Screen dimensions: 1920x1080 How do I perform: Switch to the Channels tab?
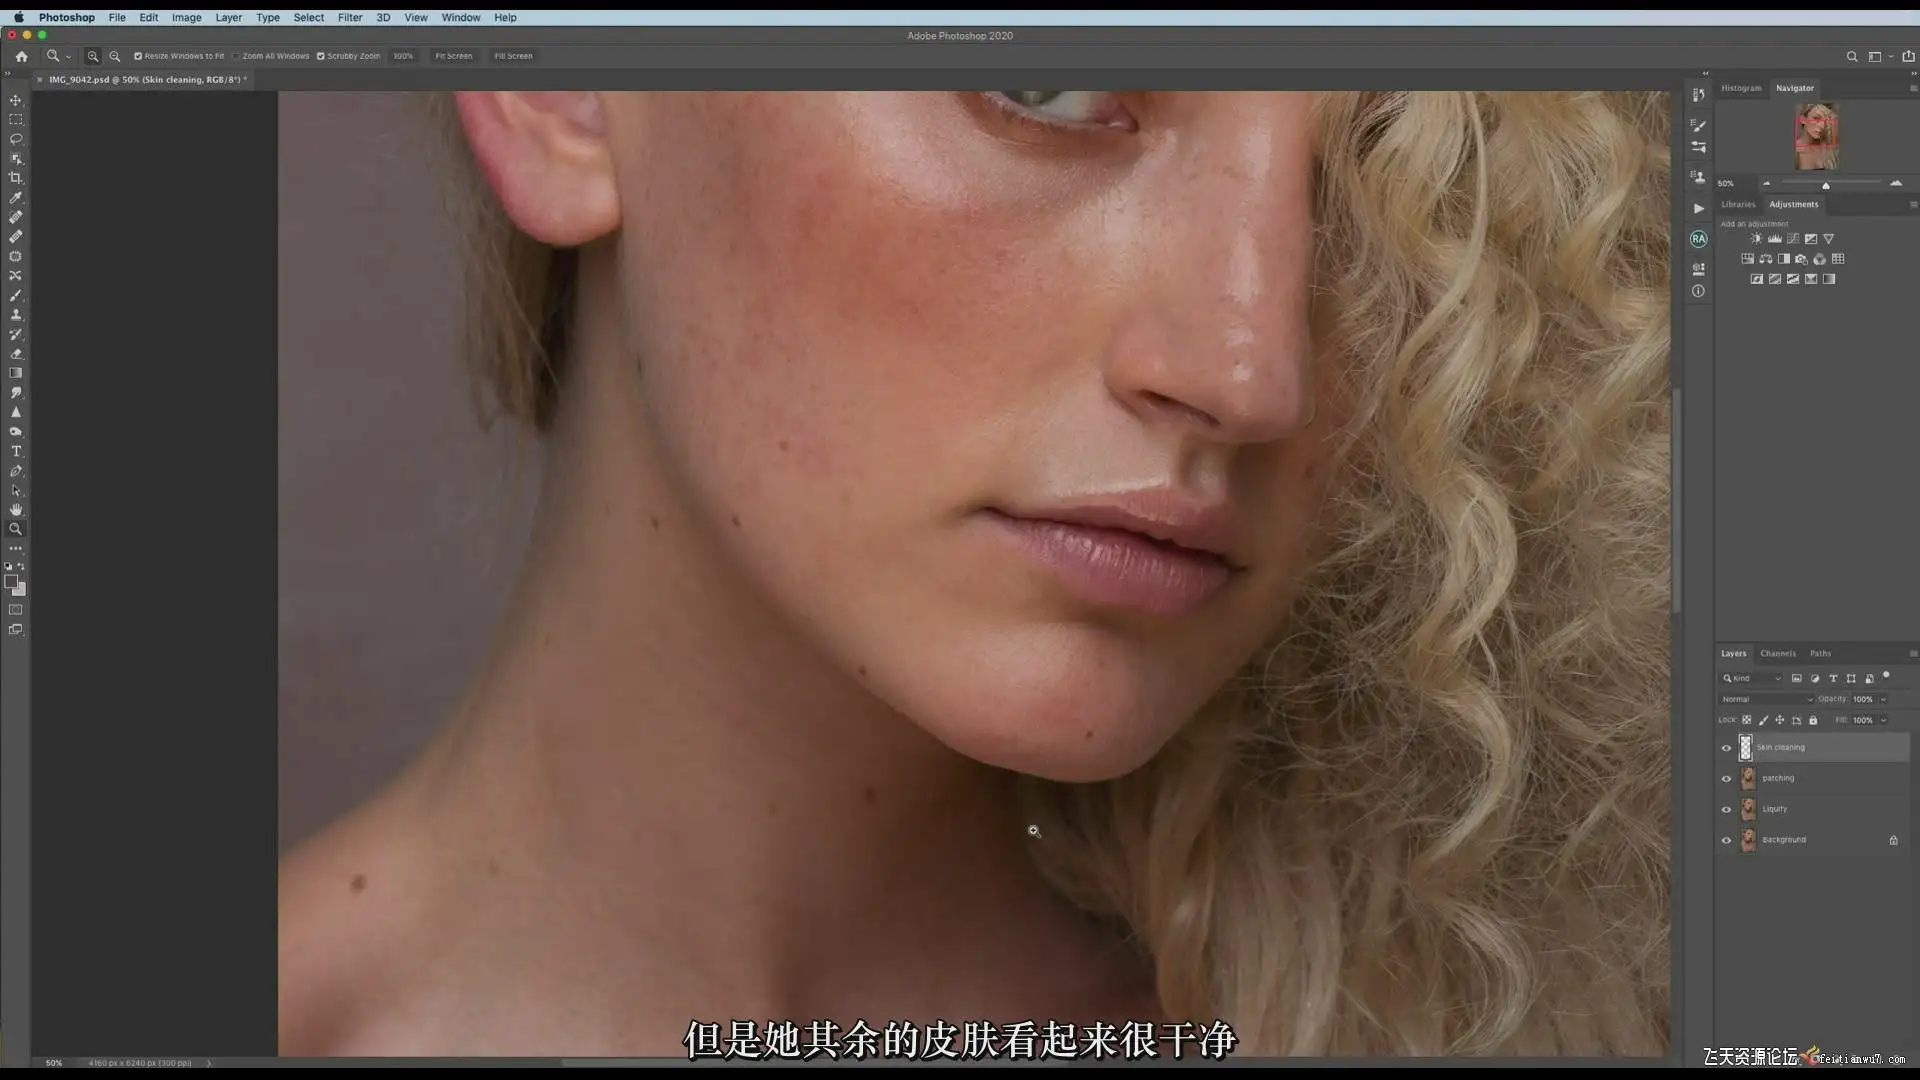pos(1778,653)
